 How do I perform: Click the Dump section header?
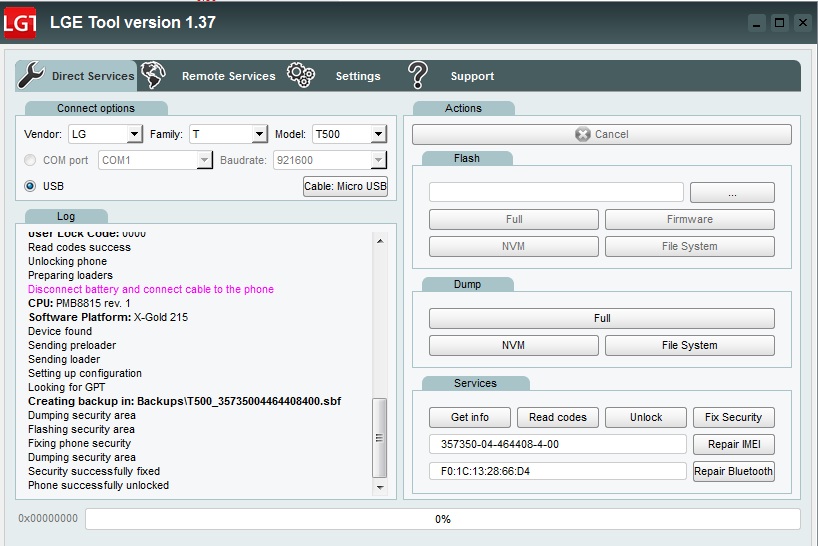tap(467, 284)
